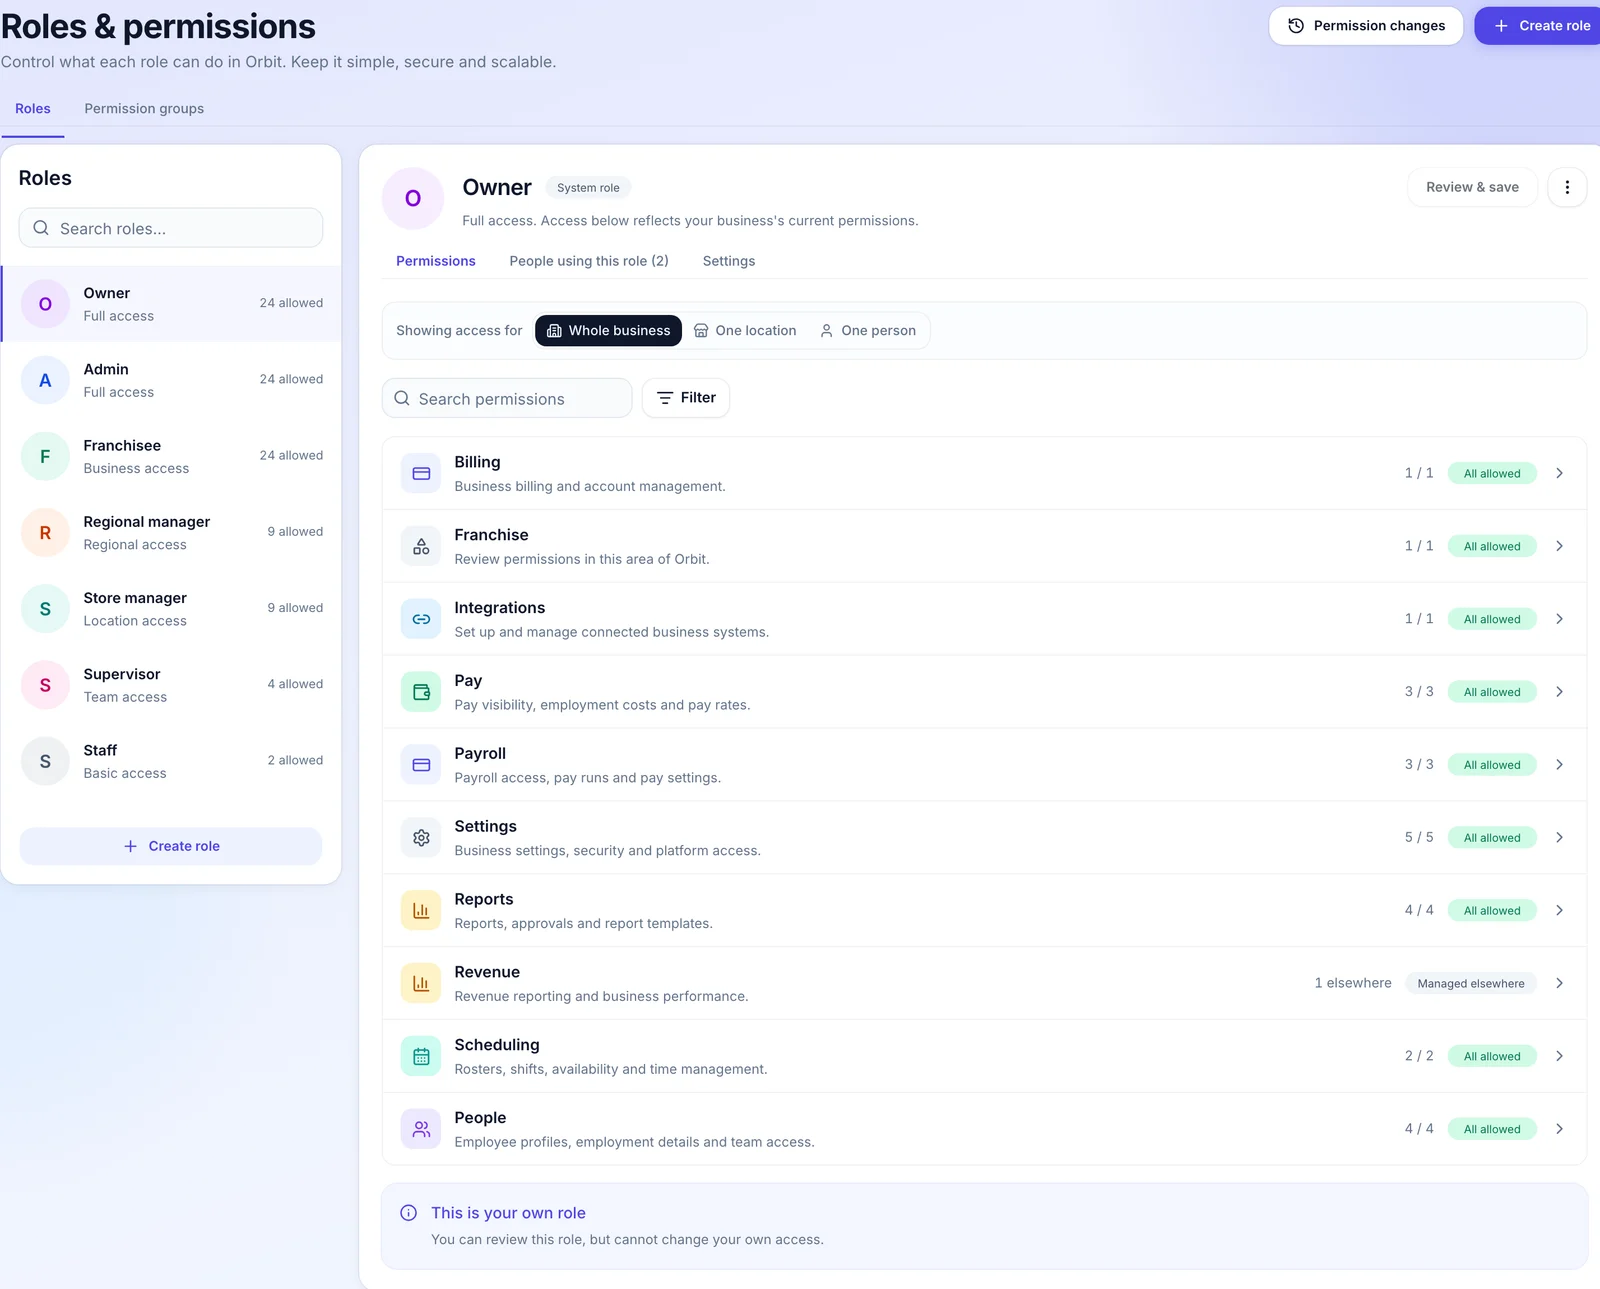Click the Revenue bar chart icon
This screenshot has height=1289, width=1600.
421,984
